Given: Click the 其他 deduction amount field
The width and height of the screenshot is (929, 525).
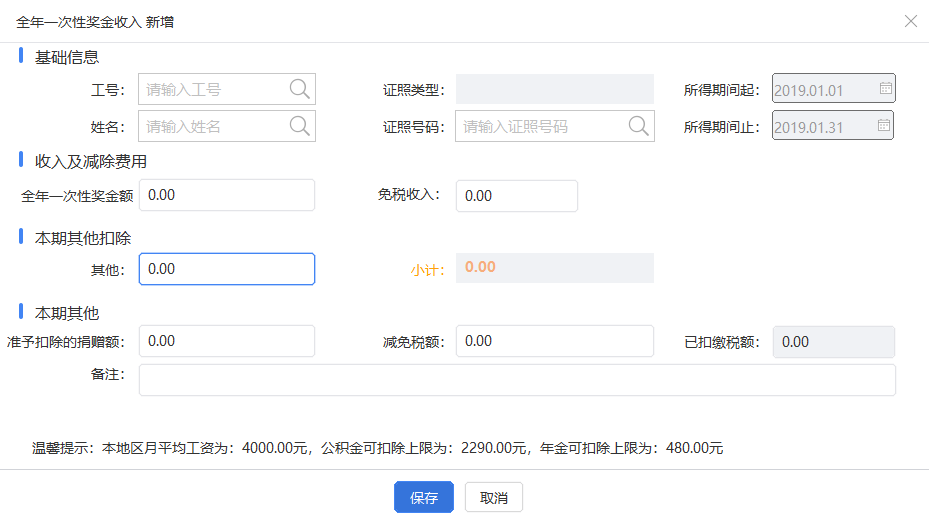Looking at the screenshot, I should (x=227, y=269).
